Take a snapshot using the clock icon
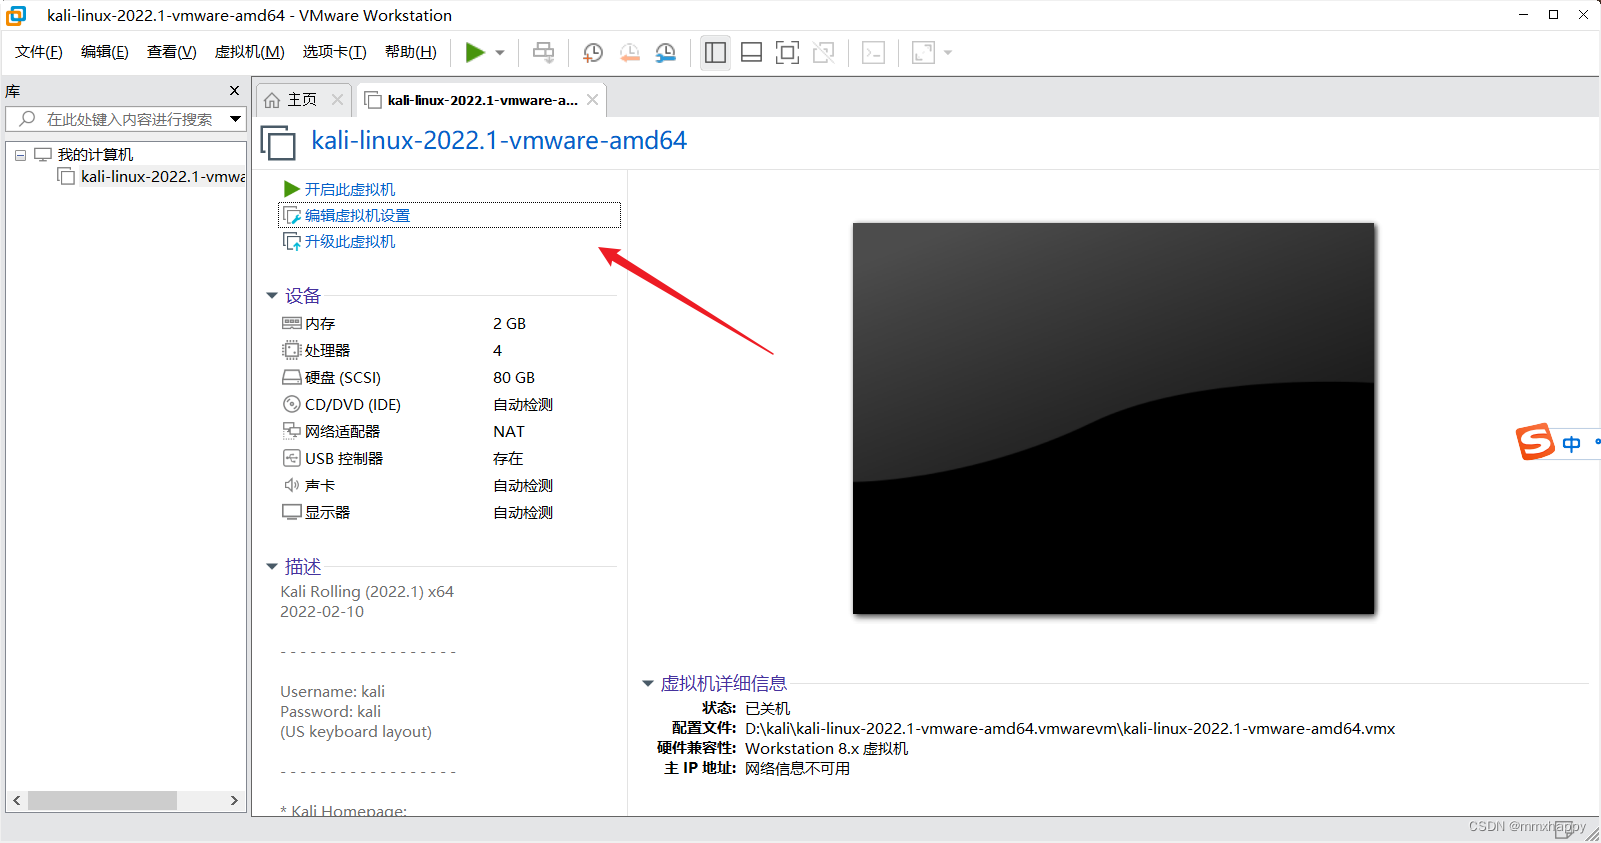 pyautogui.click(x=593, y=53)
